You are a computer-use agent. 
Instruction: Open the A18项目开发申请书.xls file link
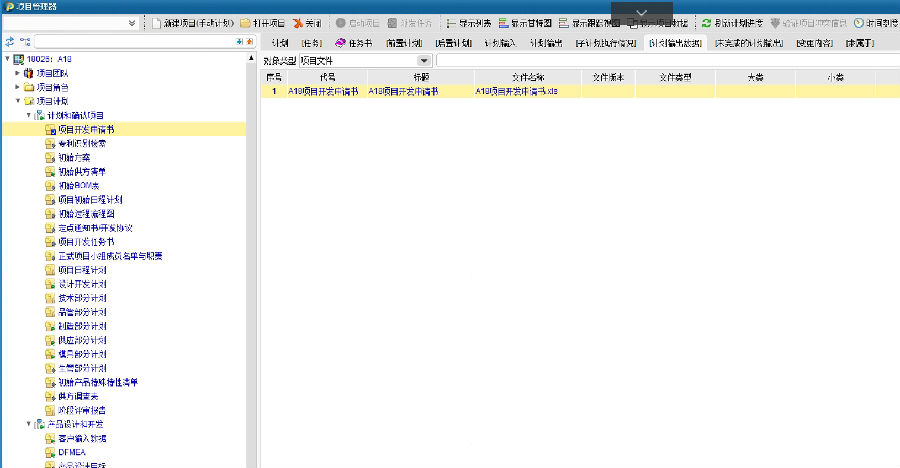[x=516, y=91]
